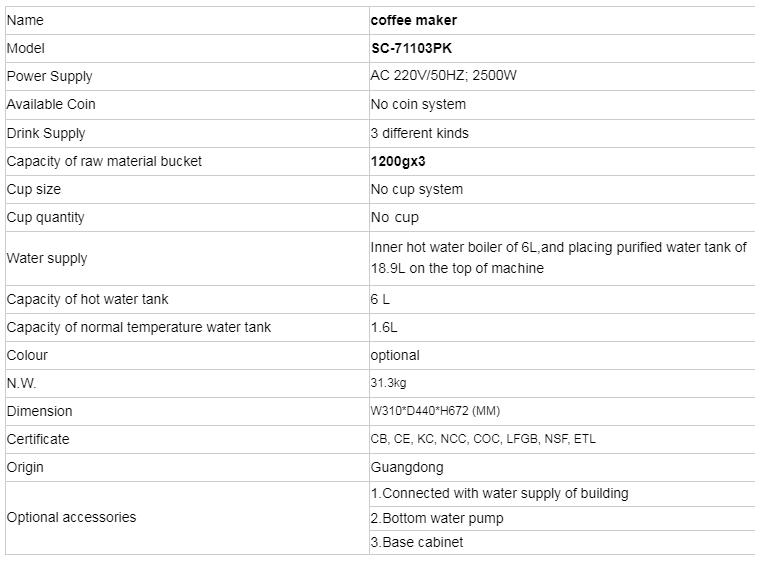
Task: Click the 1200gx3 capacity value
Action: coord(398,161)
